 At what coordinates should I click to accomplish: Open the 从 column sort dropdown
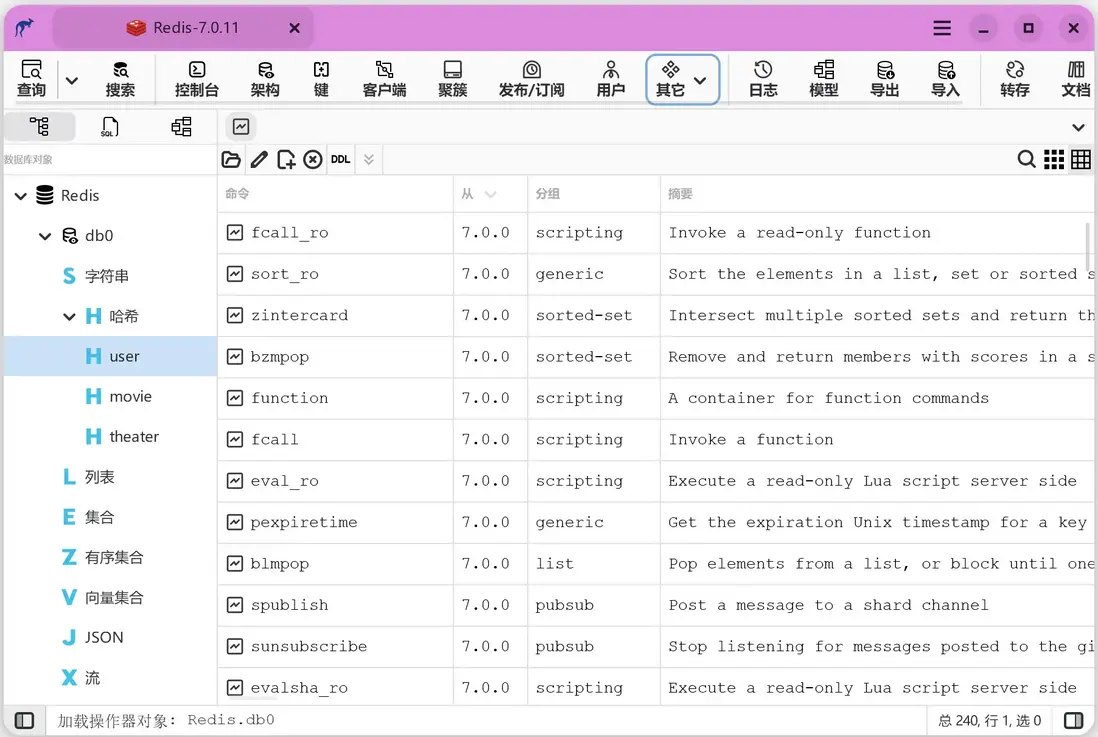coord(490,195)
